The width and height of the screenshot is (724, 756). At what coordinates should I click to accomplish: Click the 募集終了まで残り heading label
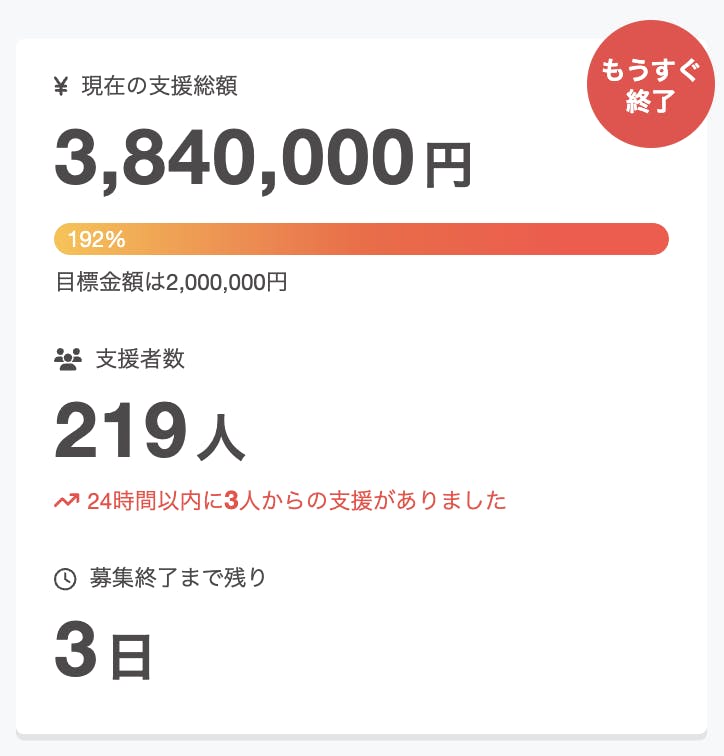tap(178, 578)
